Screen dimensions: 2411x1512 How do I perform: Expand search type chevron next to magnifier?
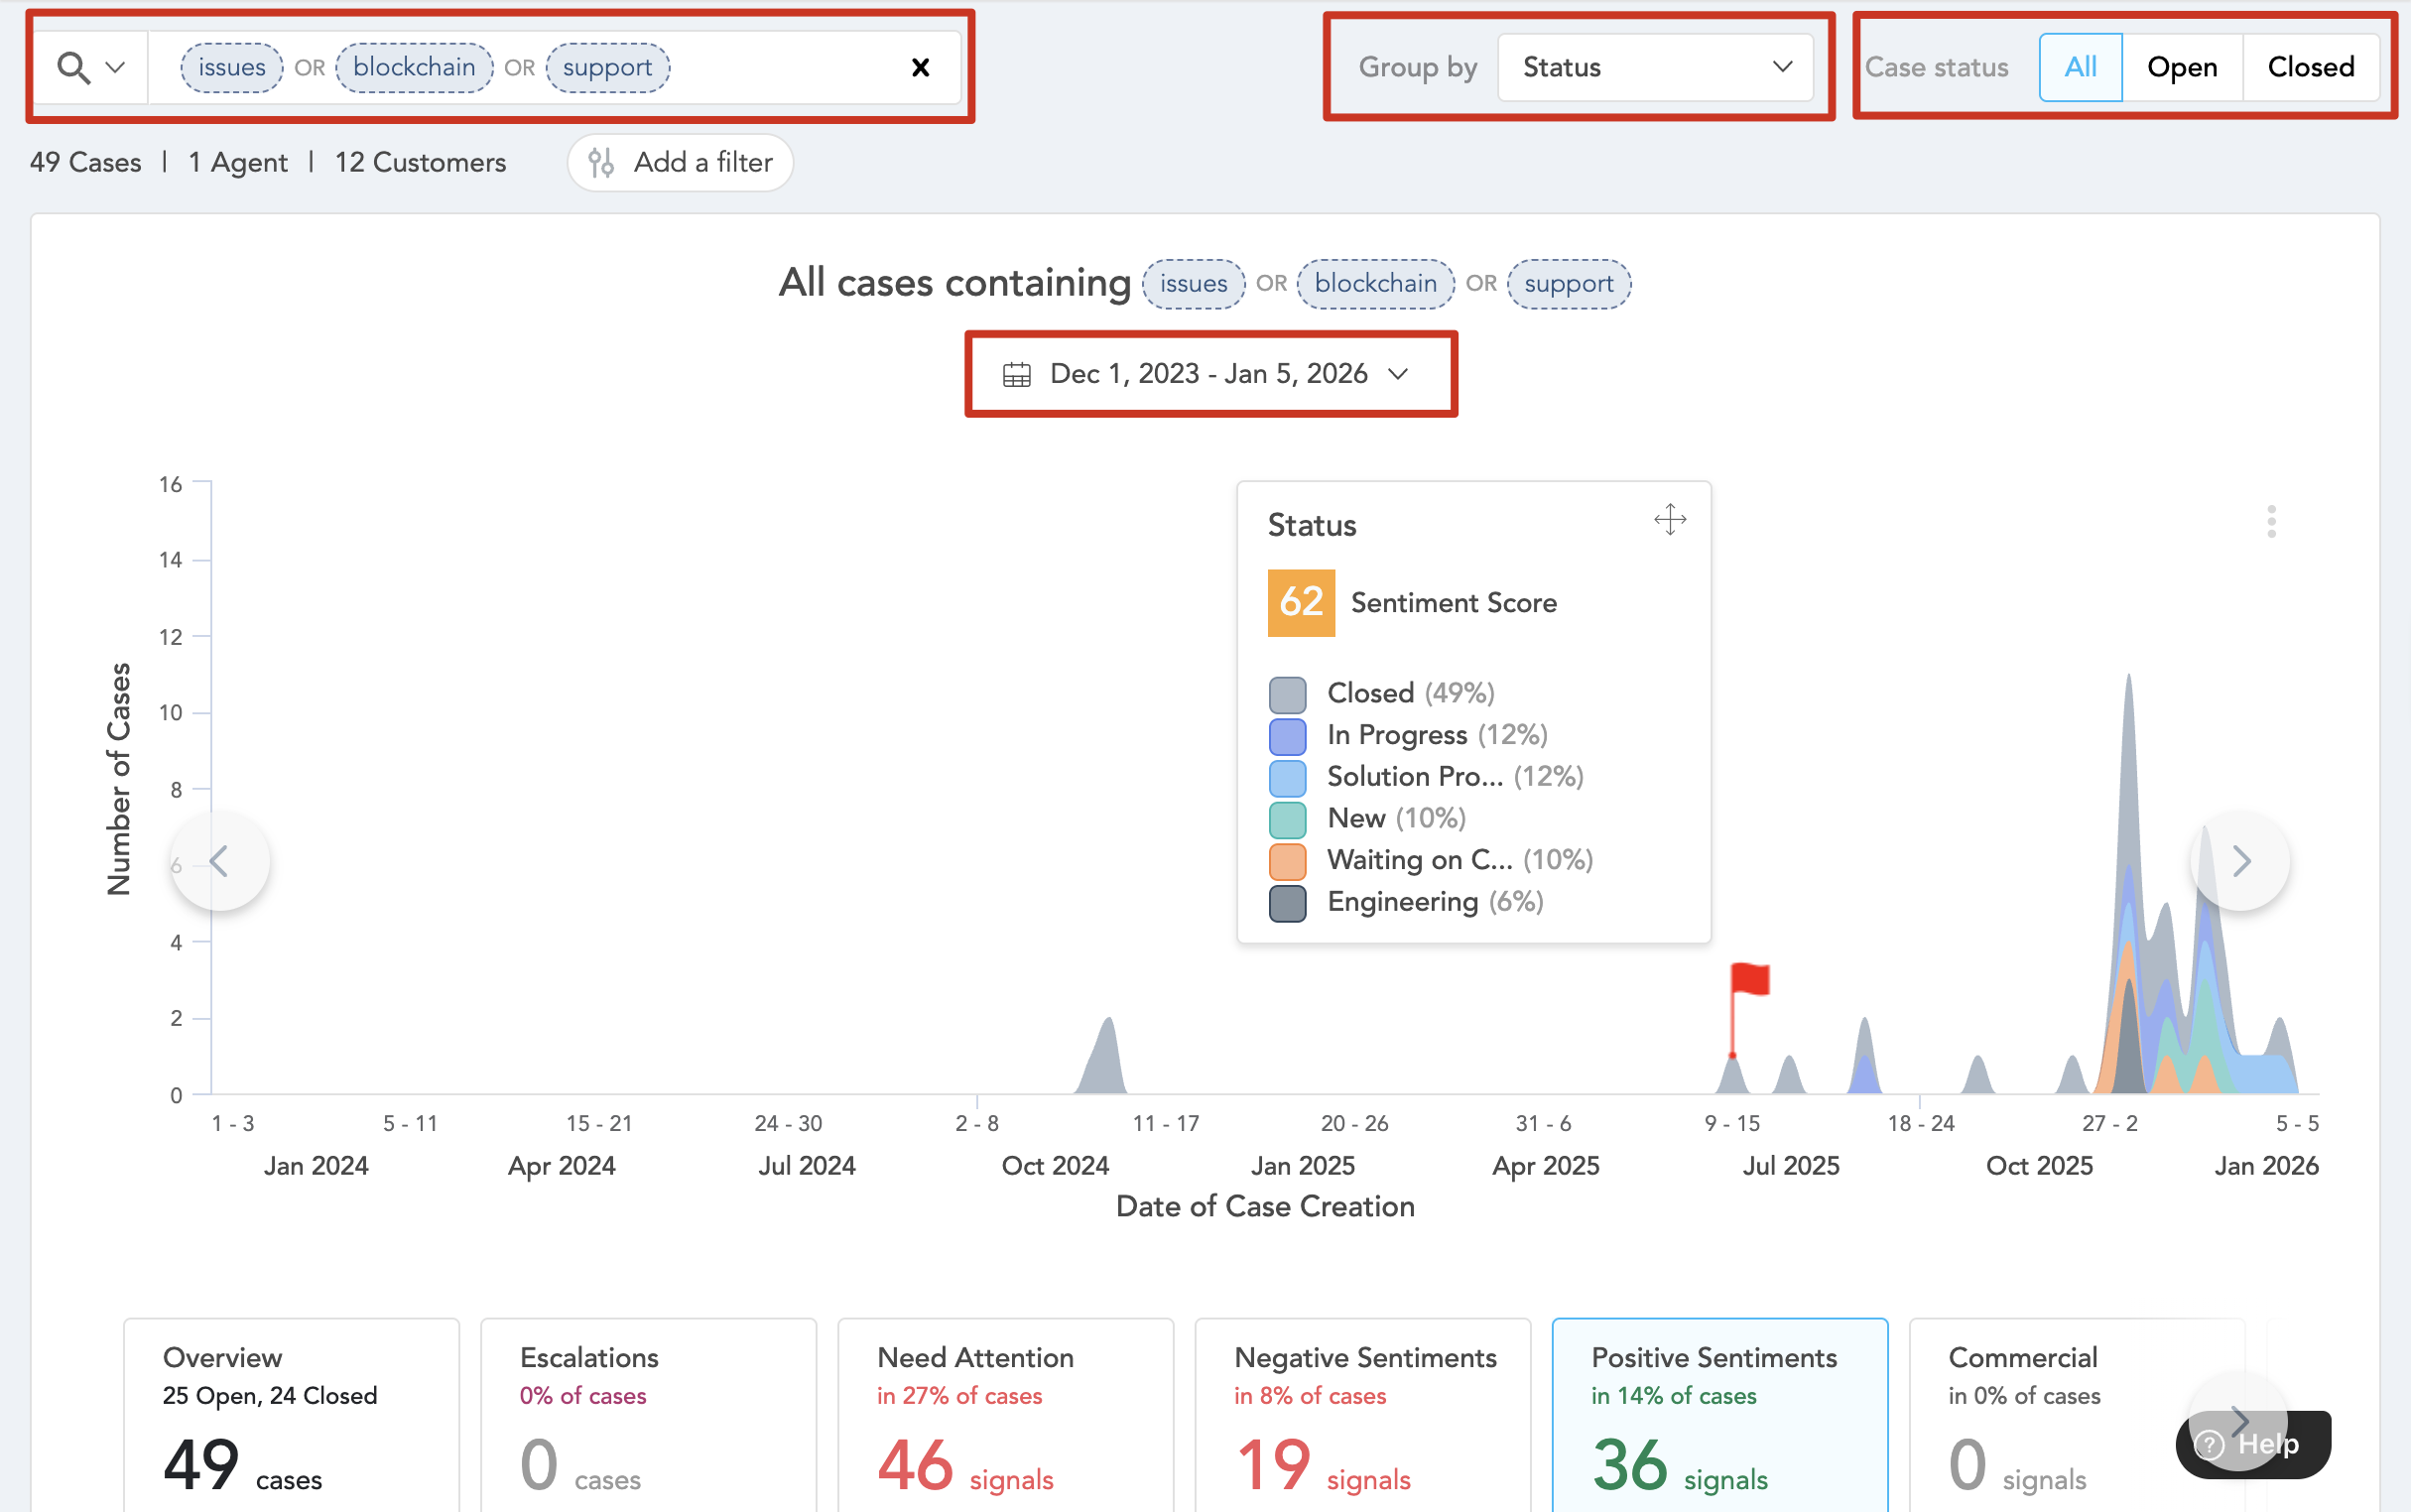click(115, 67)
